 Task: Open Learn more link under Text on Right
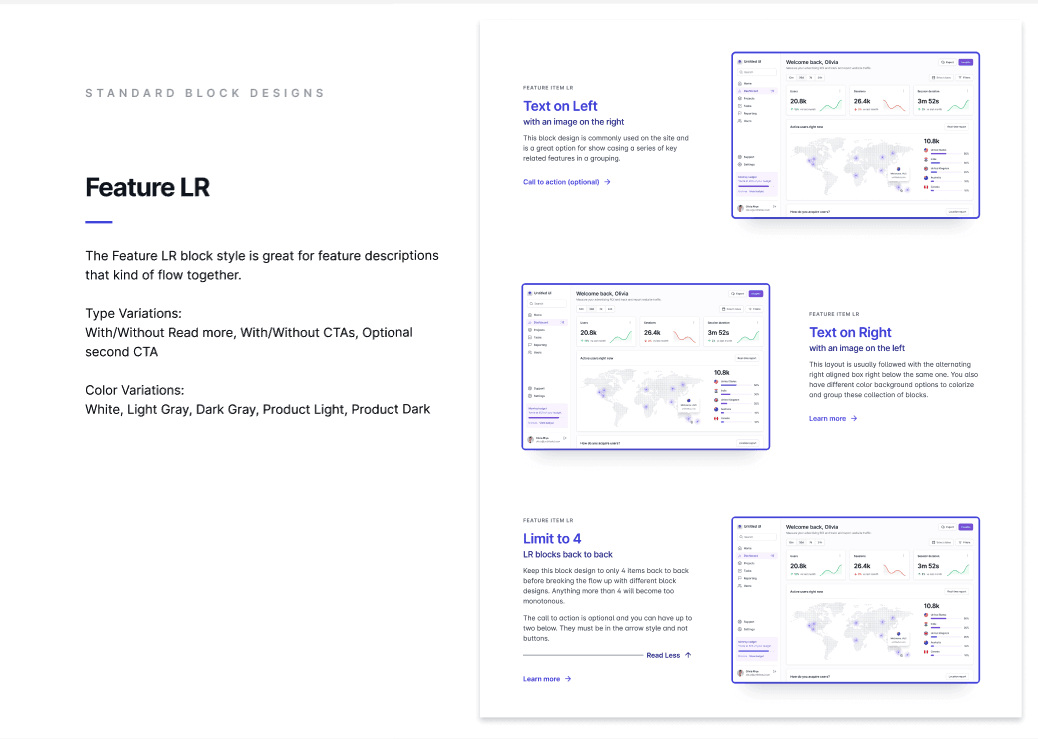click(833, 419)
